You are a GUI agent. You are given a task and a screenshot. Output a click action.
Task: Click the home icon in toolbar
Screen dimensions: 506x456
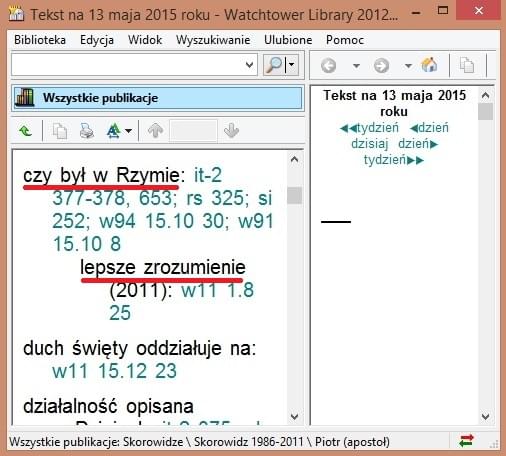[x=429, y=65]
